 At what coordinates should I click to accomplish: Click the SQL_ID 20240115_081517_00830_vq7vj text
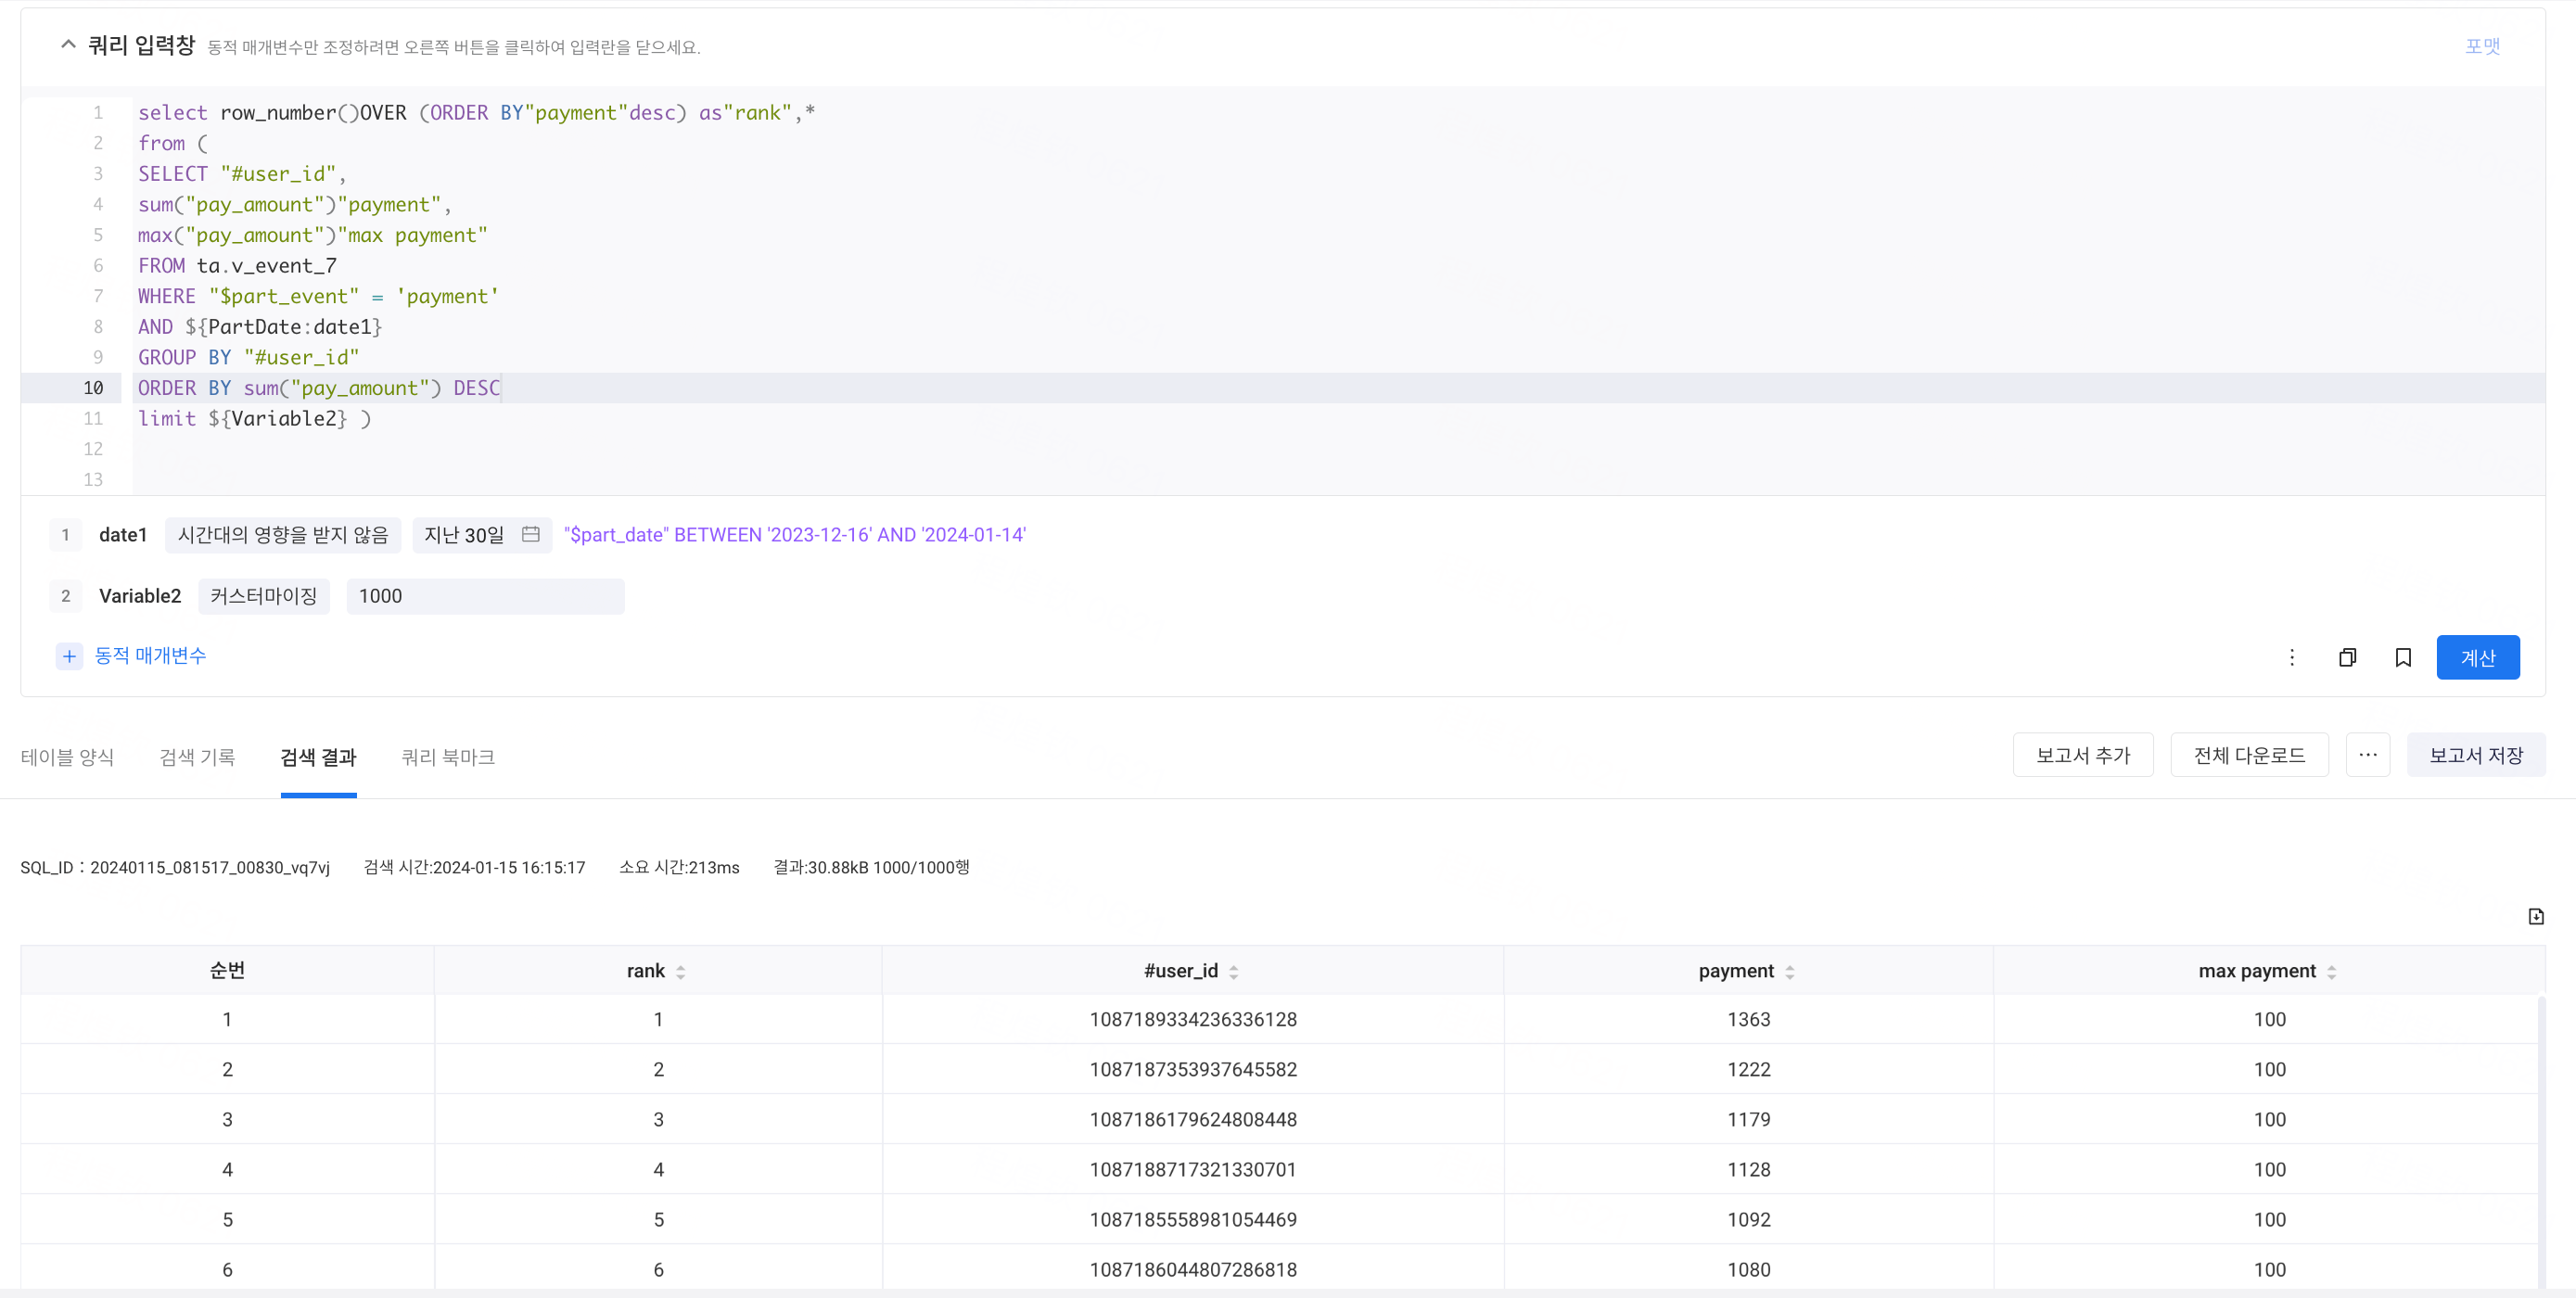pos(175,867)
